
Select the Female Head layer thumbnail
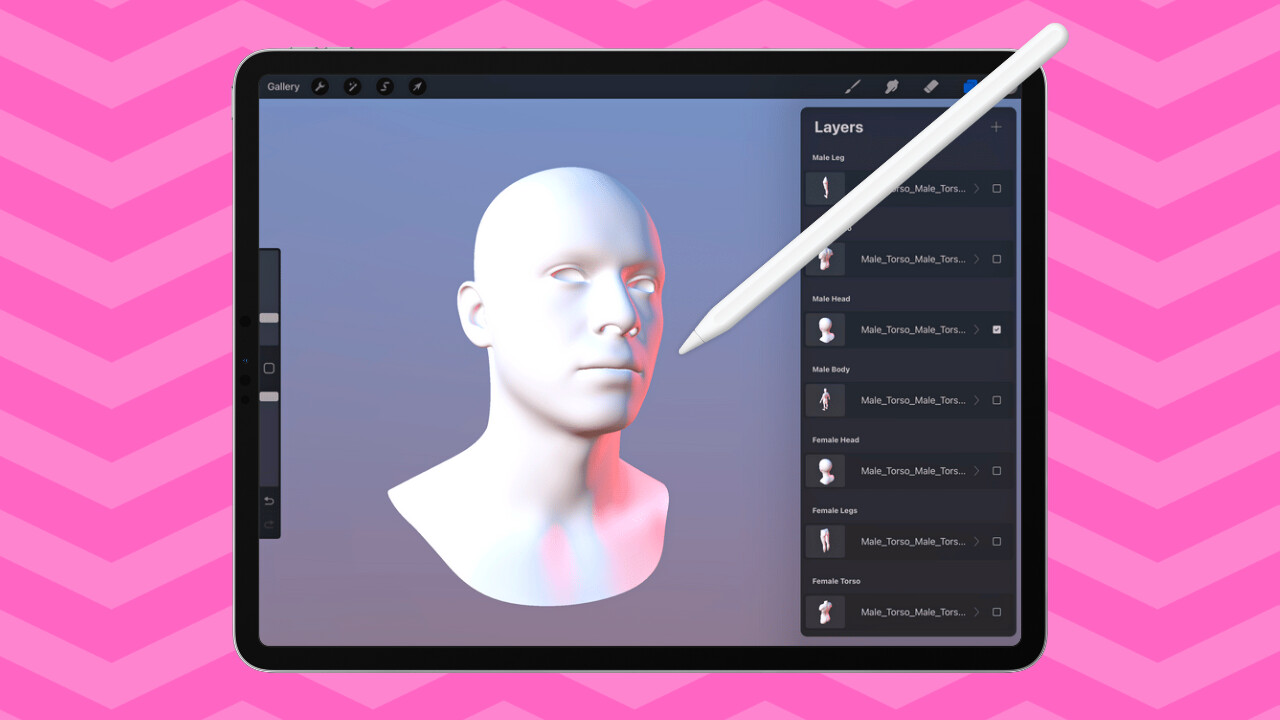(x=826, y=470)
